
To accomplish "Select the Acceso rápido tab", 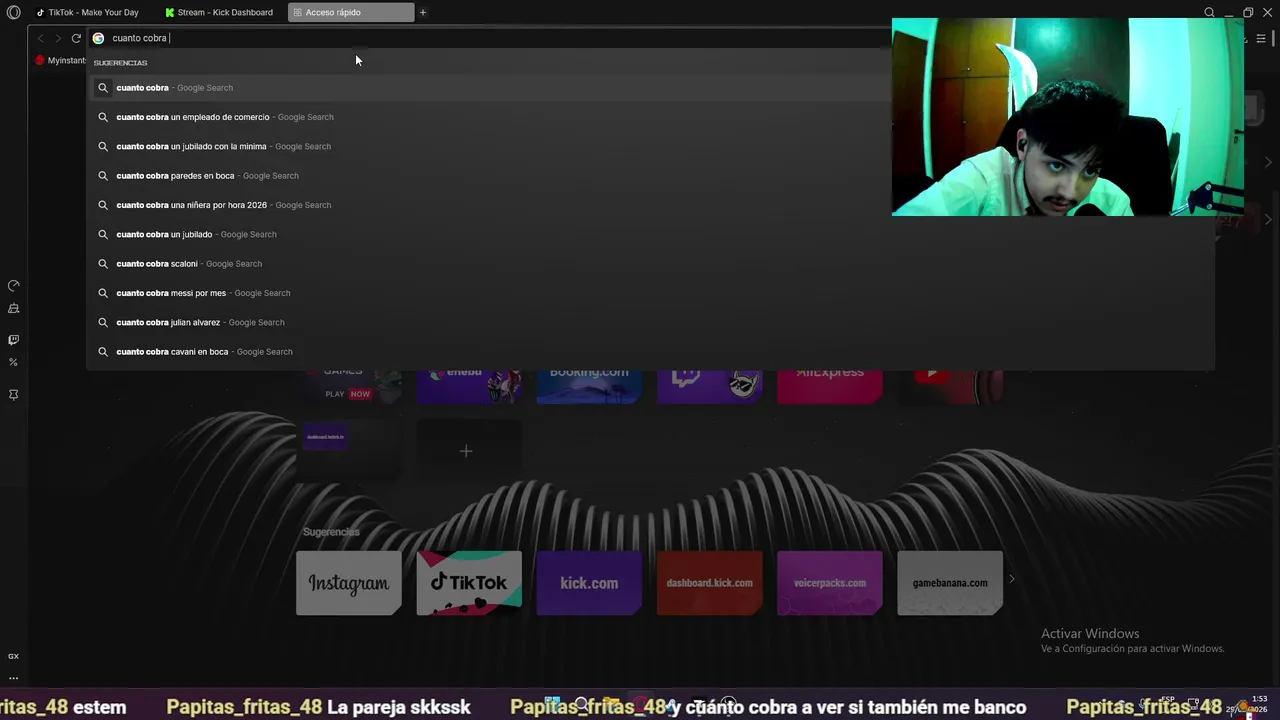I will pyautogui.click(x=350, y=12).
